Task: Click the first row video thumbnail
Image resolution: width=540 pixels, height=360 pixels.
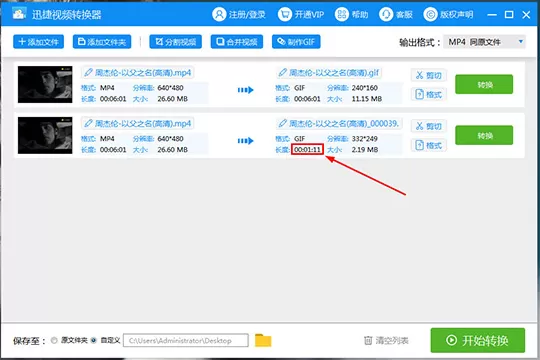Action: tap(45, 84)
